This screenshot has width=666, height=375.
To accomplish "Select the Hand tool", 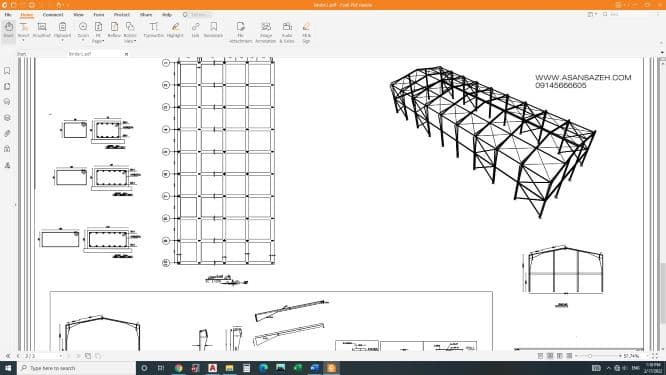I will point(8,30).
